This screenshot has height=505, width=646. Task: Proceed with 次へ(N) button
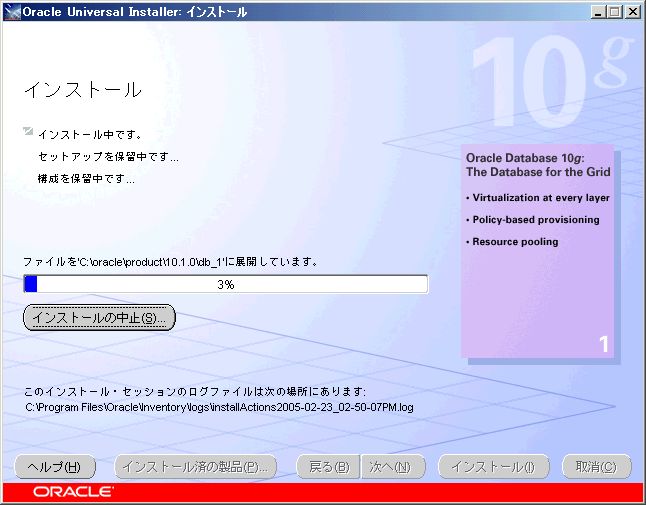[393, 467]
